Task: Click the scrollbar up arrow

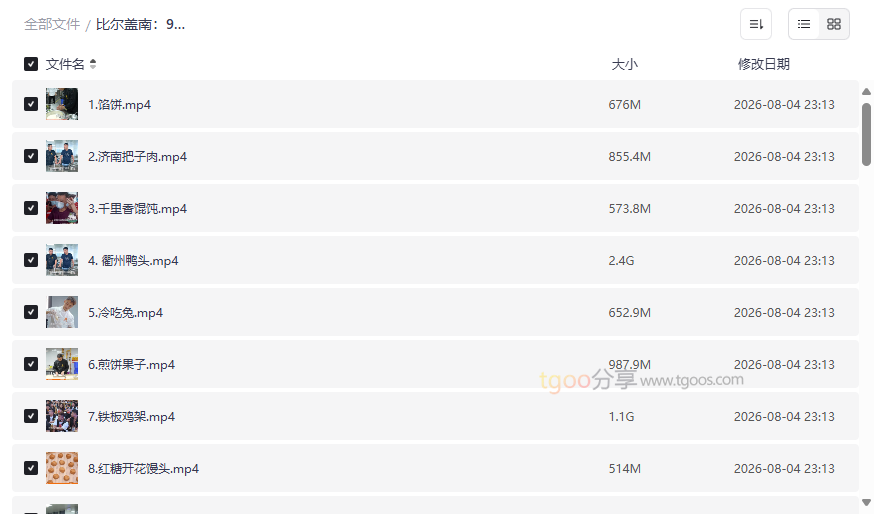Action: click(x=866, y=91)
